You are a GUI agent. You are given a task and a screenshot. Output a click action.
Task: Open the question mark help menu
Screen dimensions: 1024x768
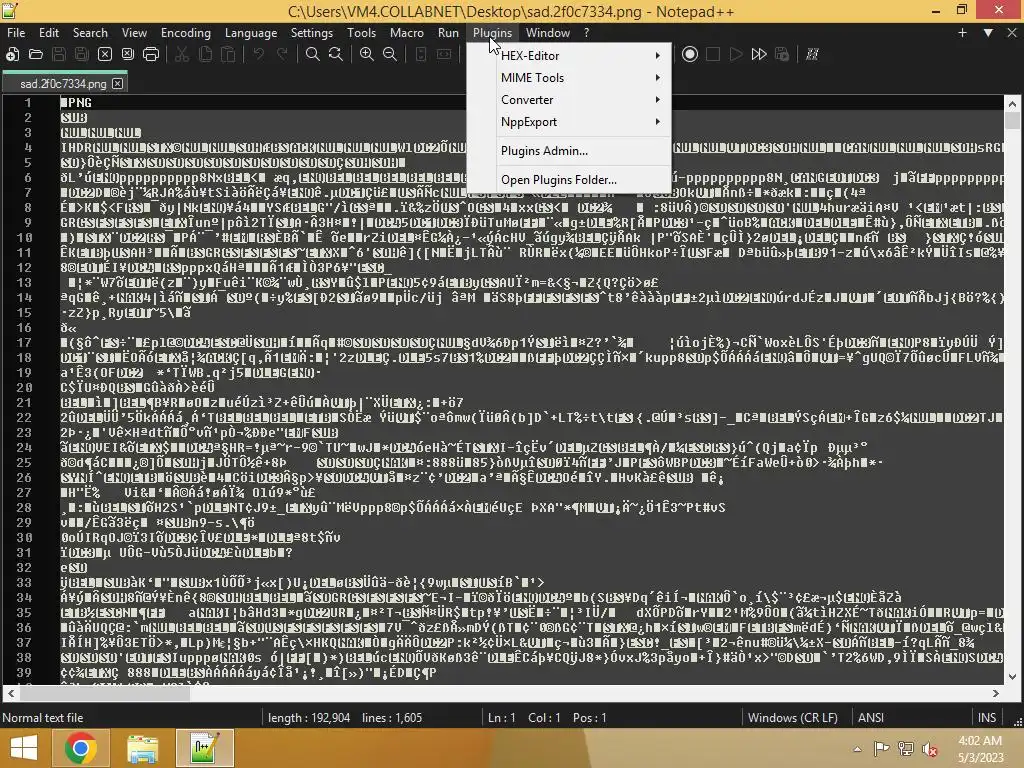click(586, 33)
